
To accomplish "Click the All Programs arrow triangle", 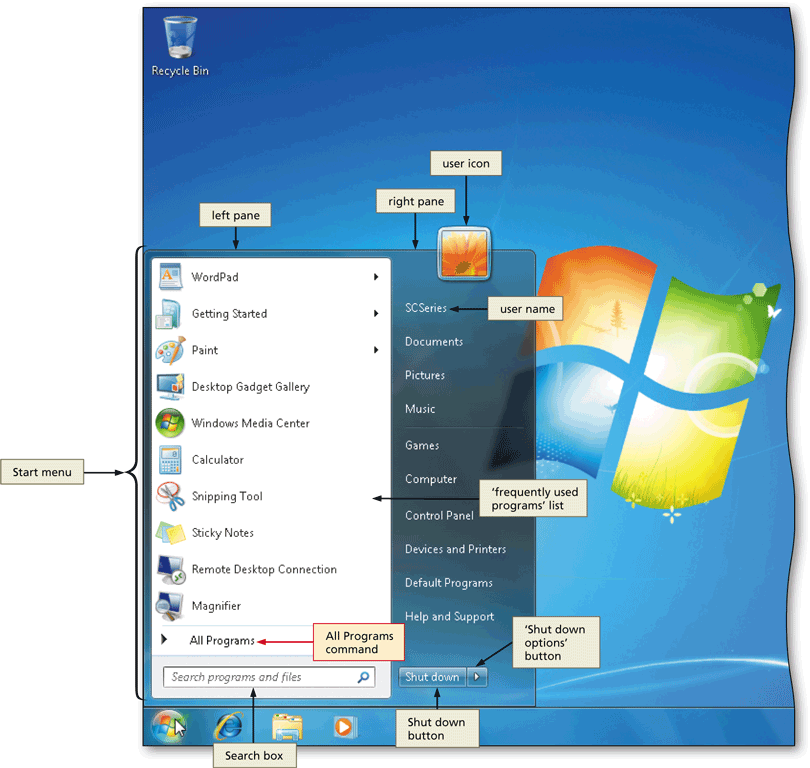I will pos(164,639).
